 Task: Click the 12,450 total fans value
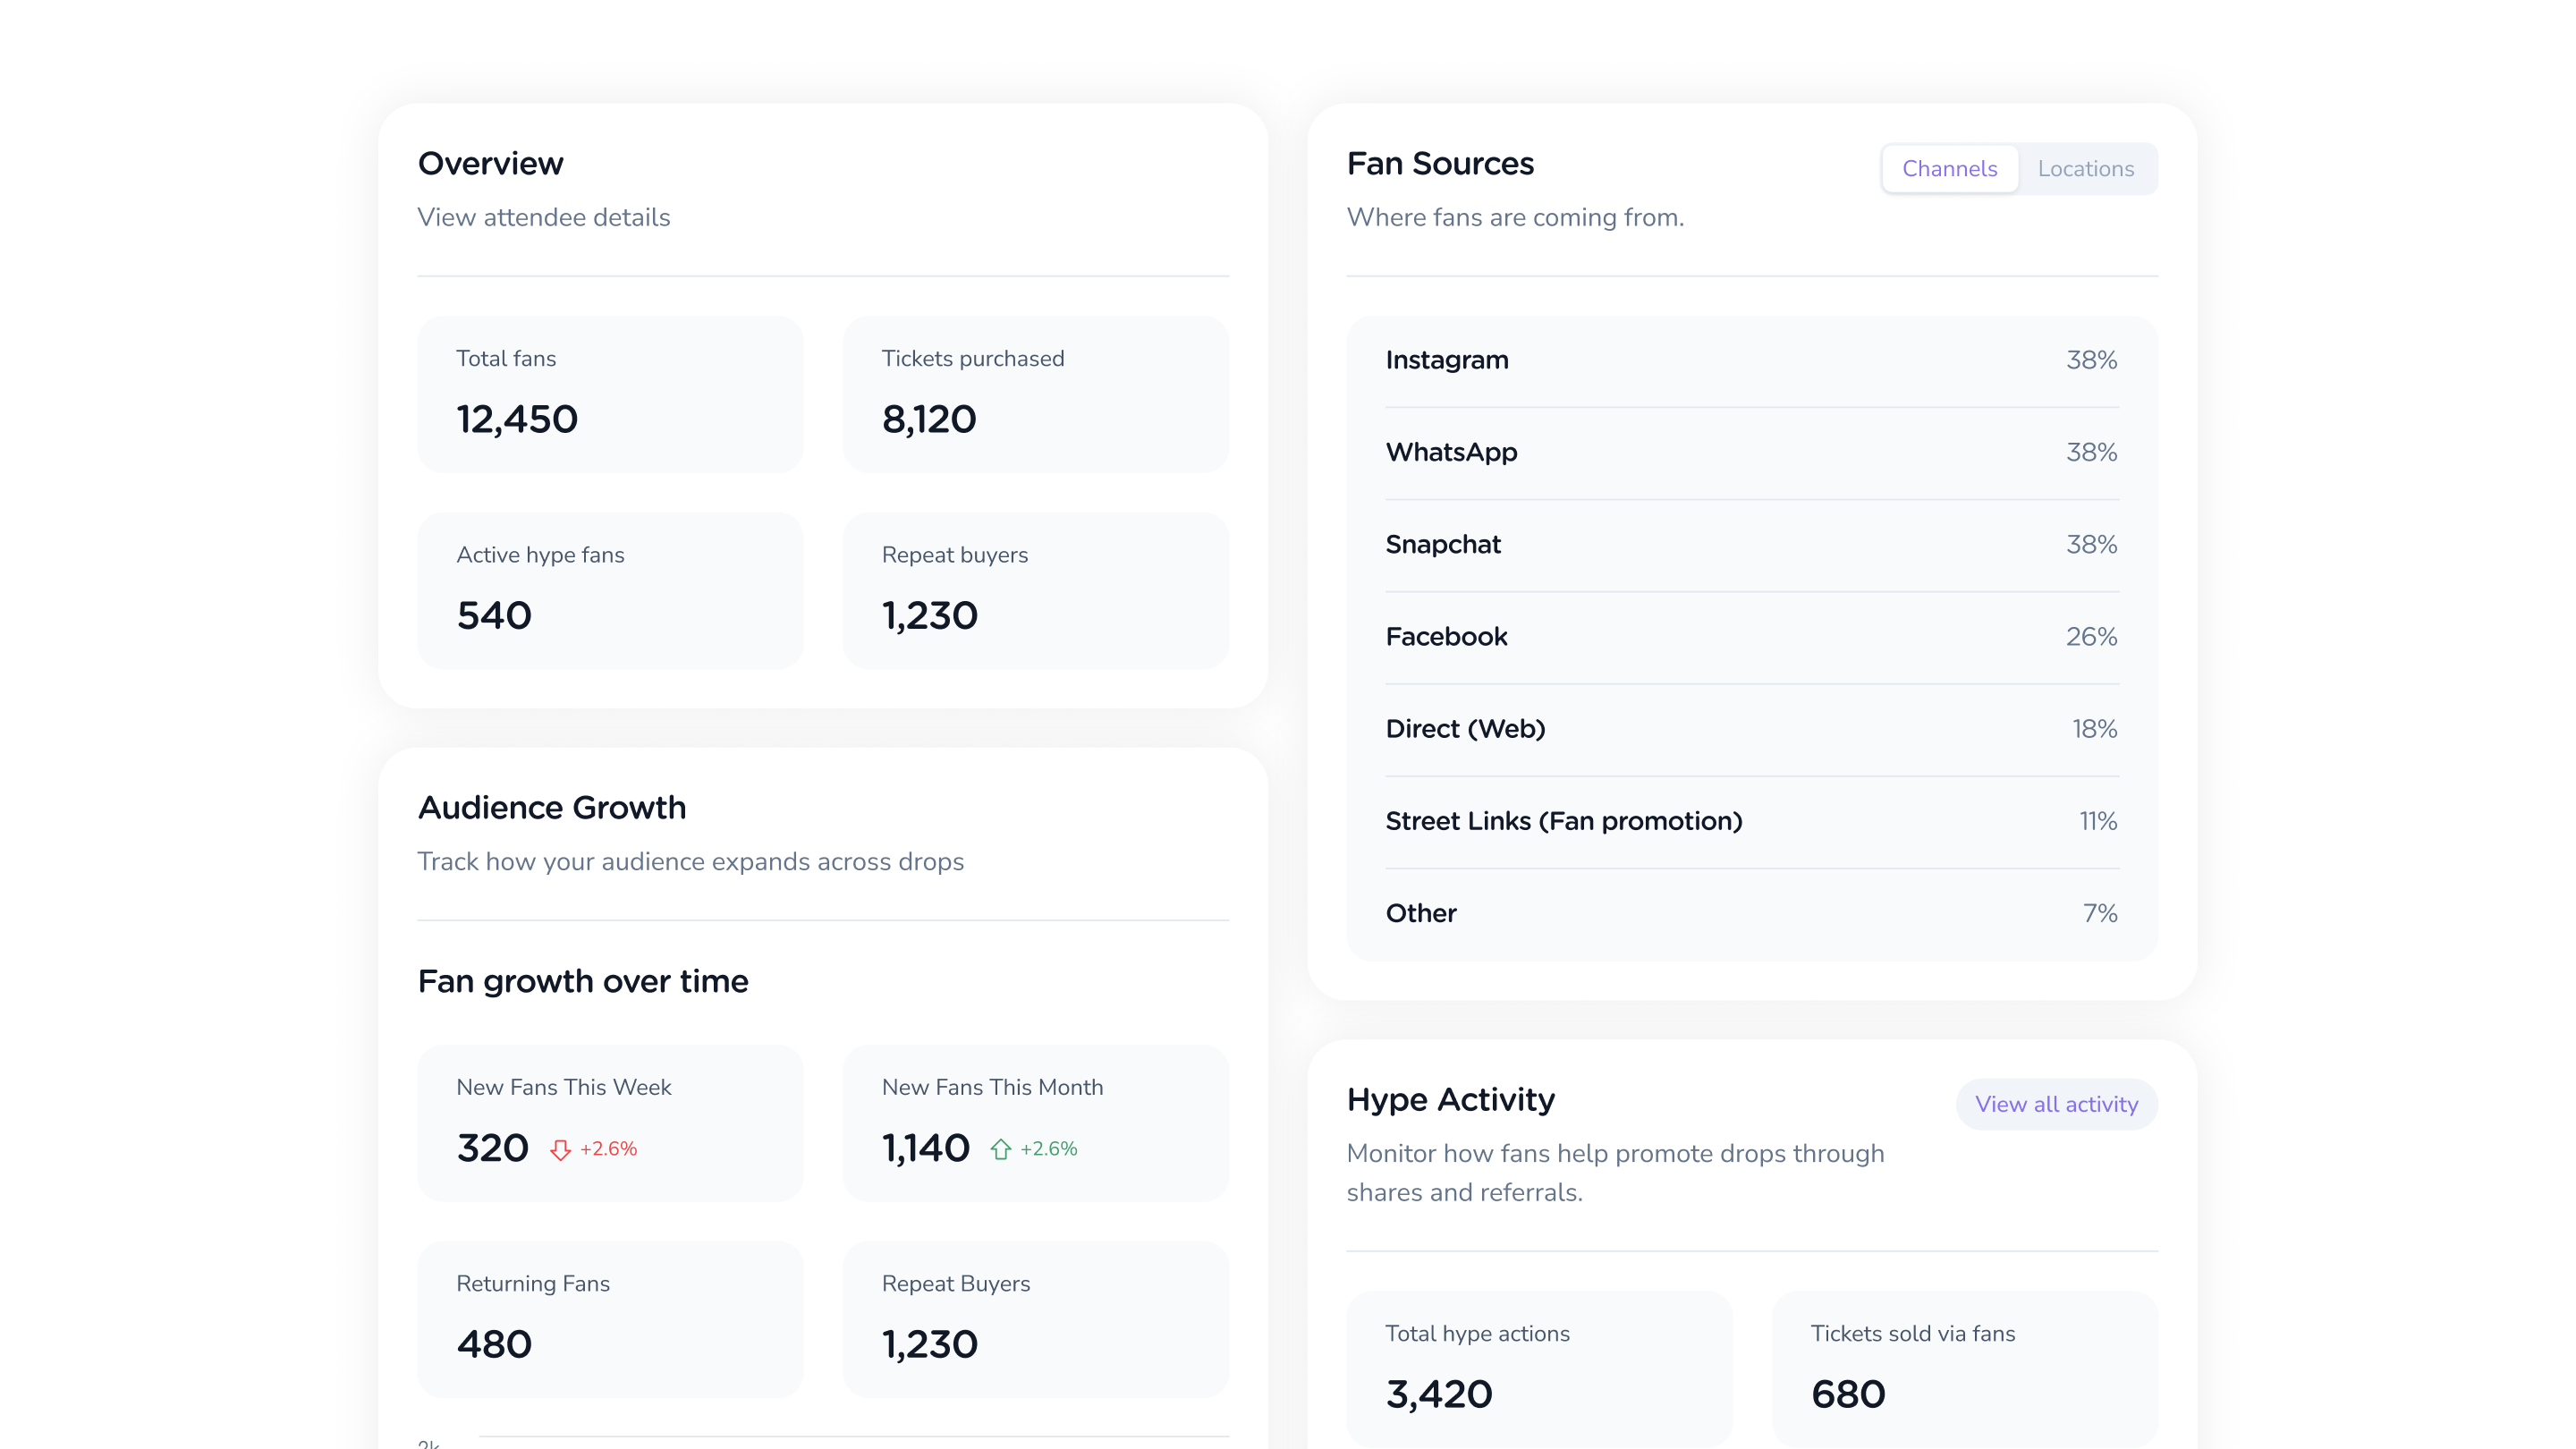tap(517, 419)
